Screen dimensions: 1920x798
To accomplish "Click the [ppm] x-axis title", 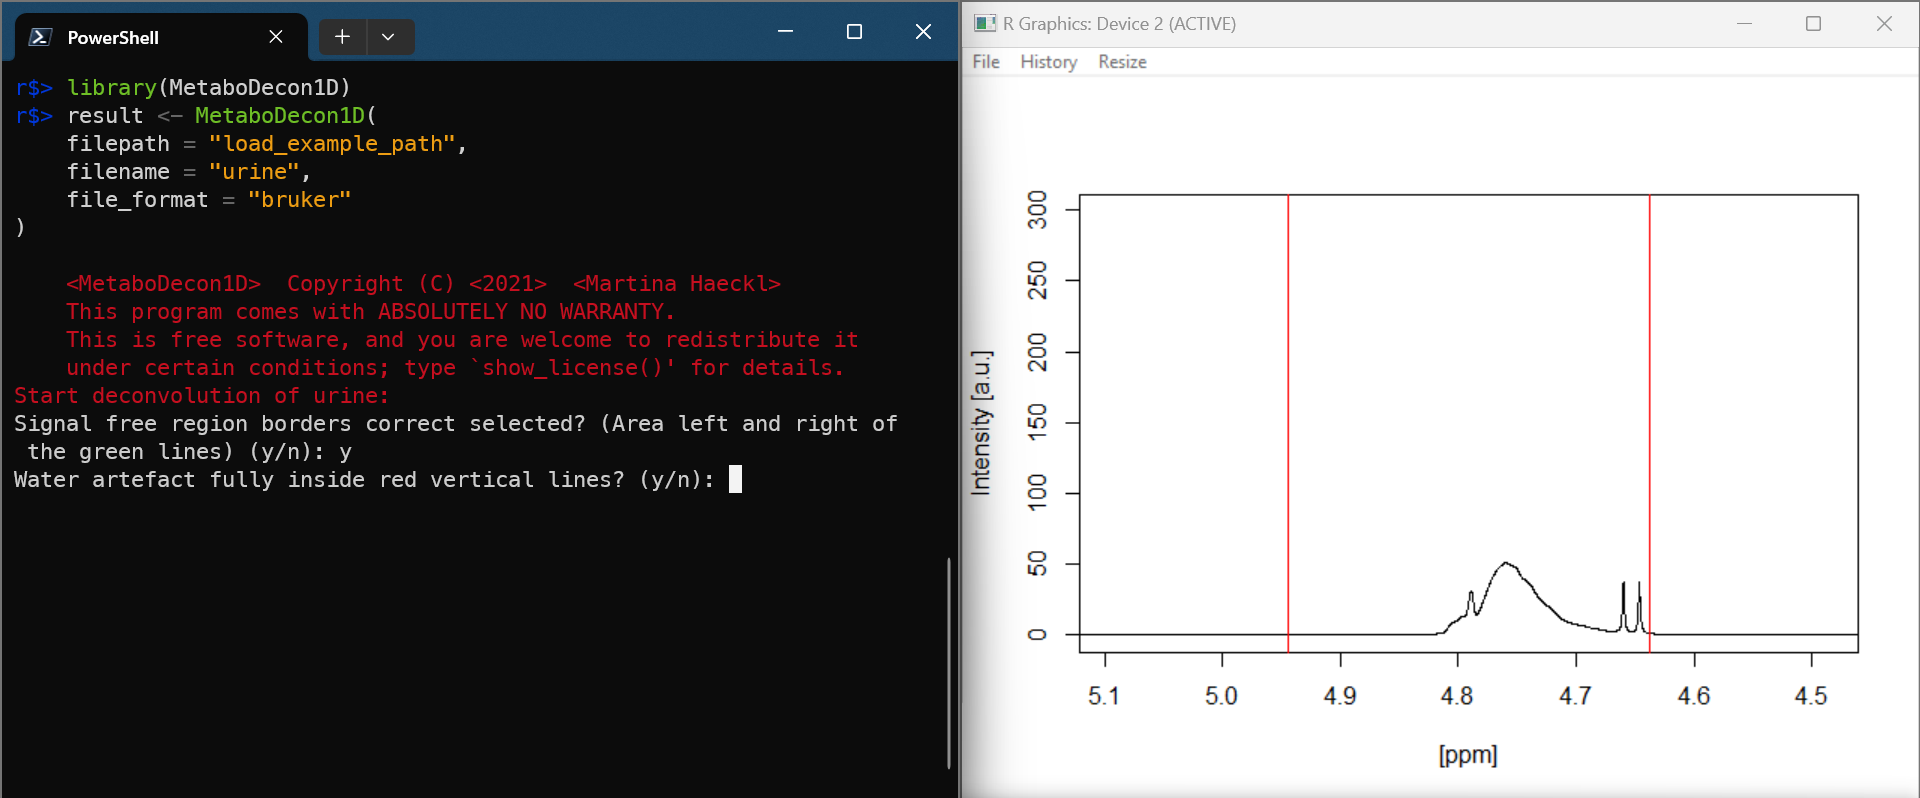I will point(1468,755).
